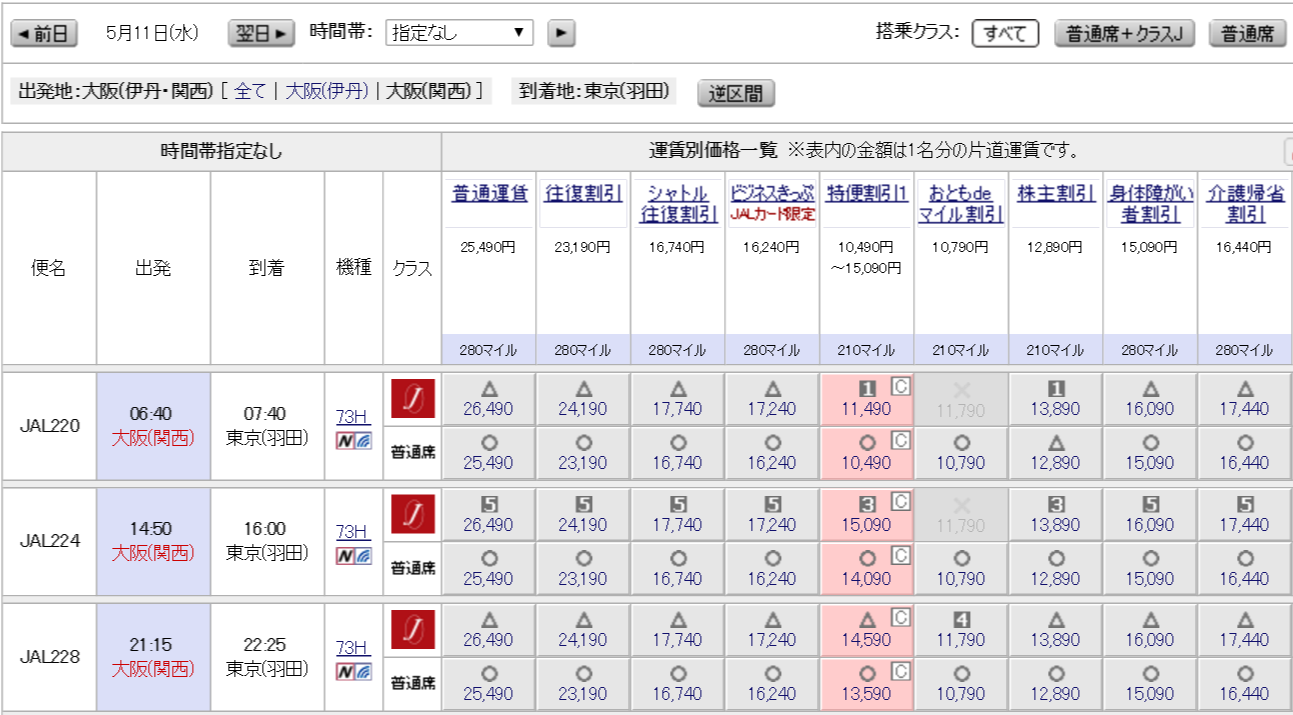Select JAL228 Class J おともdeマイル割引 11,790 fare
The height and width of the screenshot is (715, 1293).
click(x=961, y=629)
